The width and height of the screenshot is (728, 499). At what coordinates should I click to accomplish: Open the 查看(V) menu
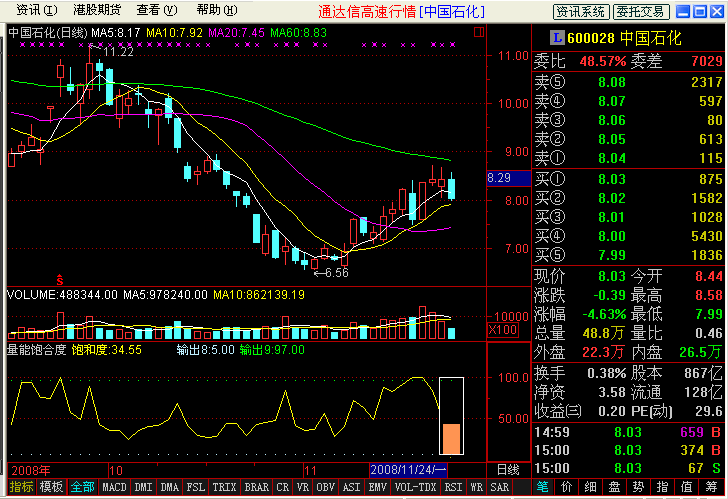pos(157,10)
